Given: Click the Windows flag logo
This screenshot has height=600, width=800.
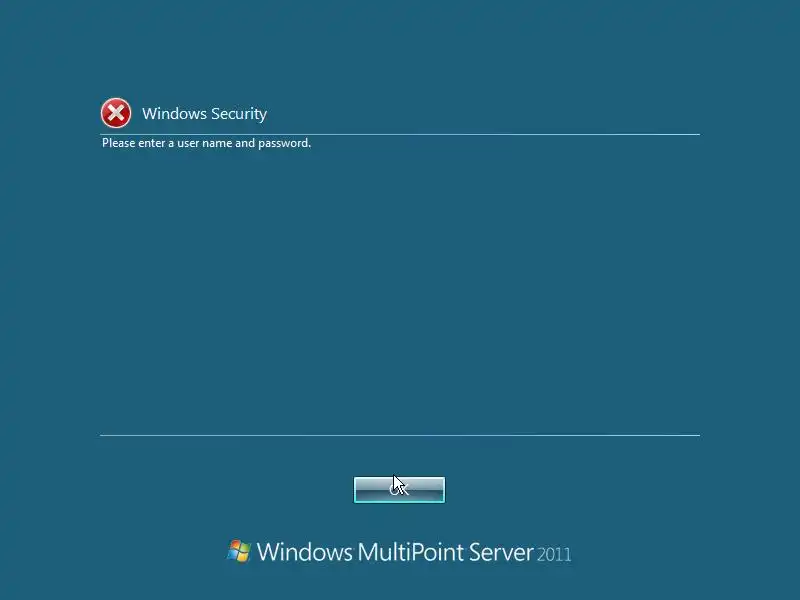Looking at the screenshot, I should pyautogui.click(x=239, y=551).
